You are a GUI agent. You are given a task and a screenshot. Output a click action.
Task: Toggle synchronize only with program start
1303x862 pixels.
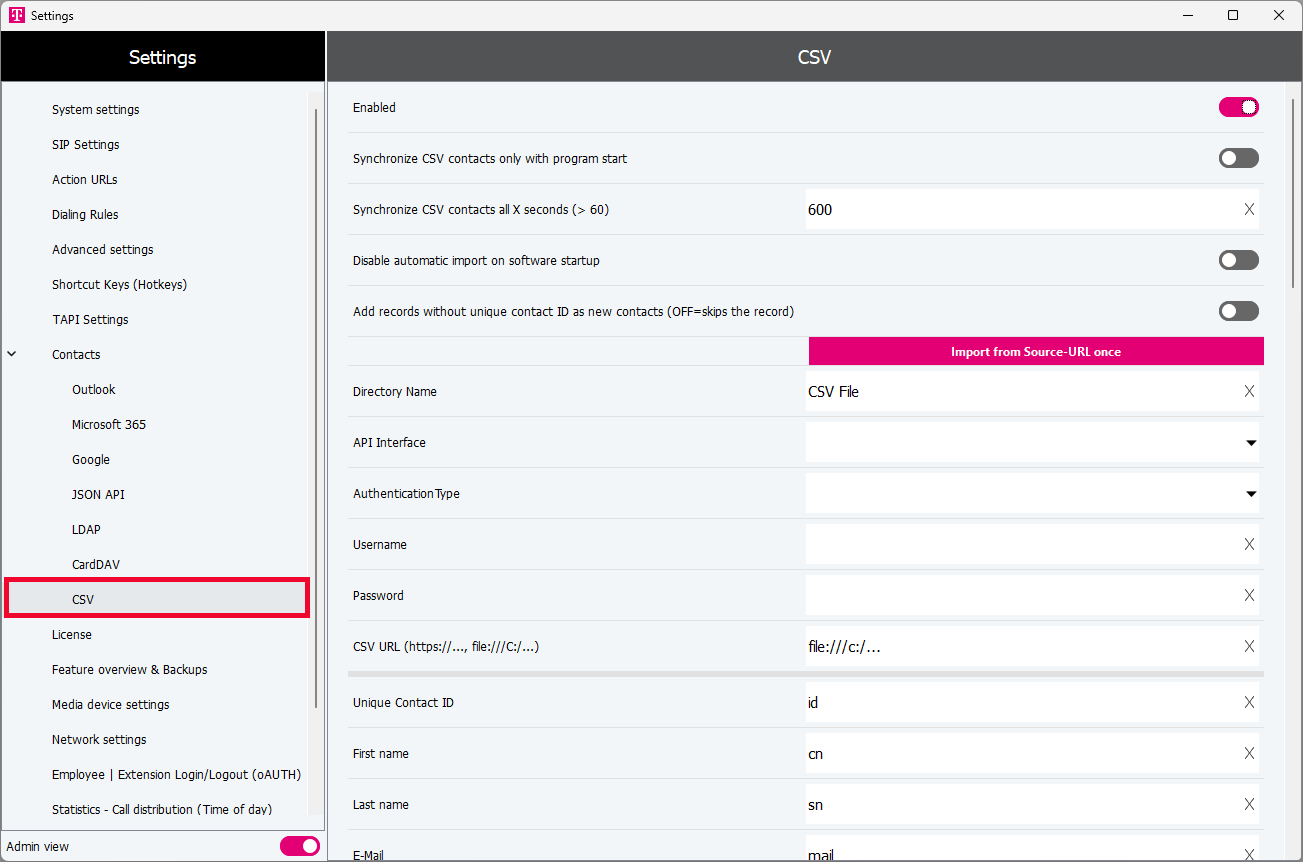[1238, 159]
